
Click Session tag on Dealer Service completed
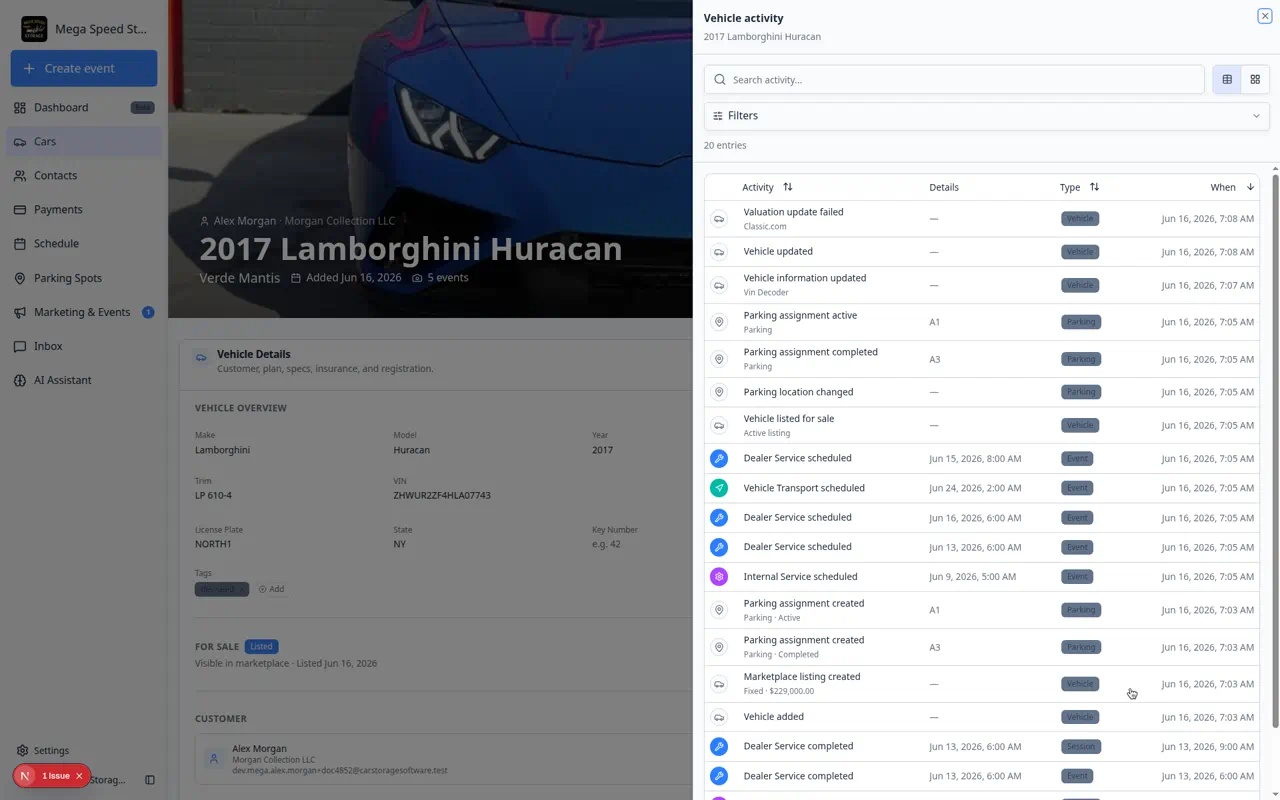click(x=1080, y=746)
